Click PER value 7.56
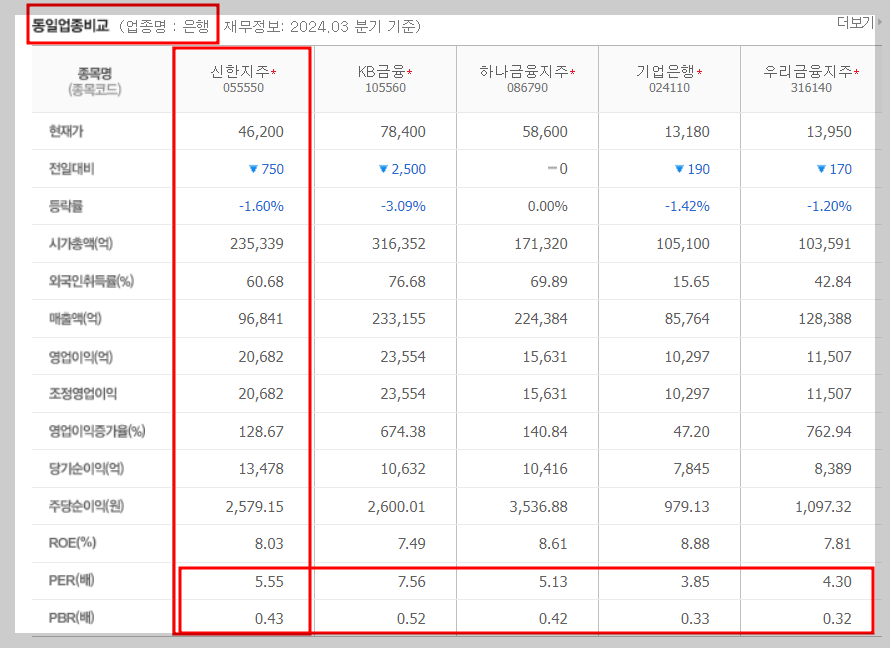 click(x=412, y=582)
